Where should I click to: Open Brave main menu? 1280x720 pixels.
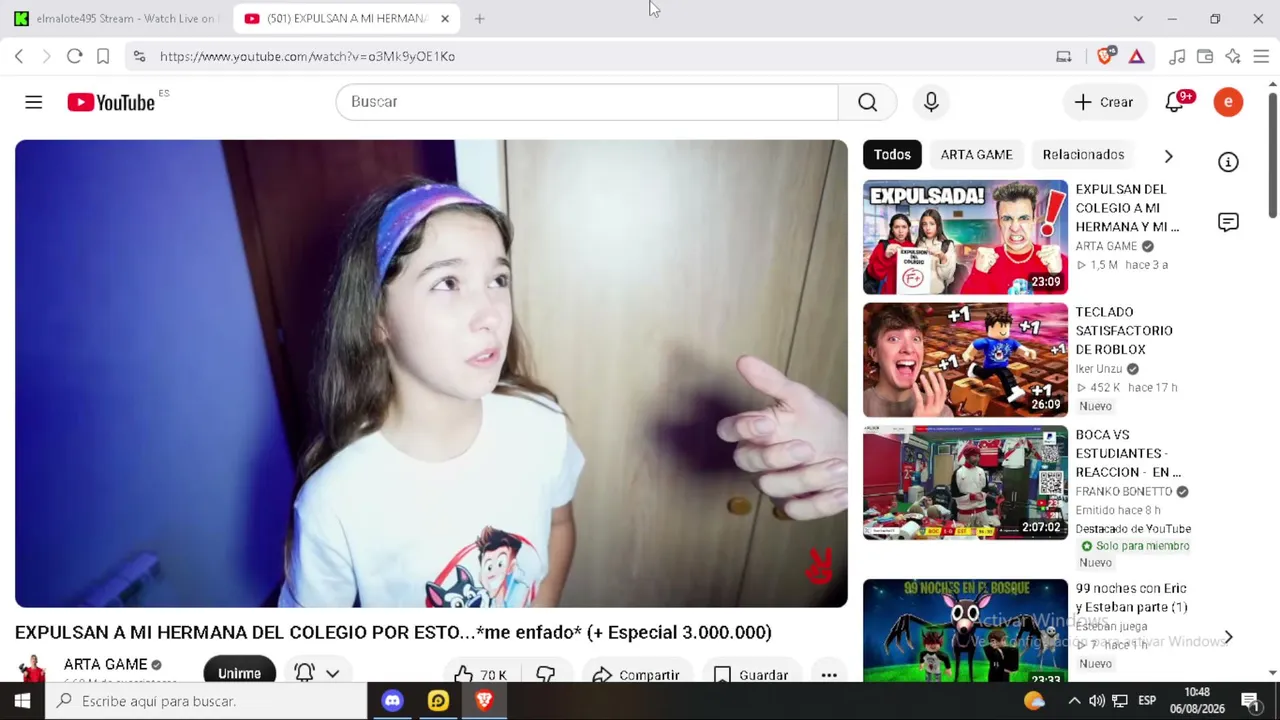tap(1261, 57)
